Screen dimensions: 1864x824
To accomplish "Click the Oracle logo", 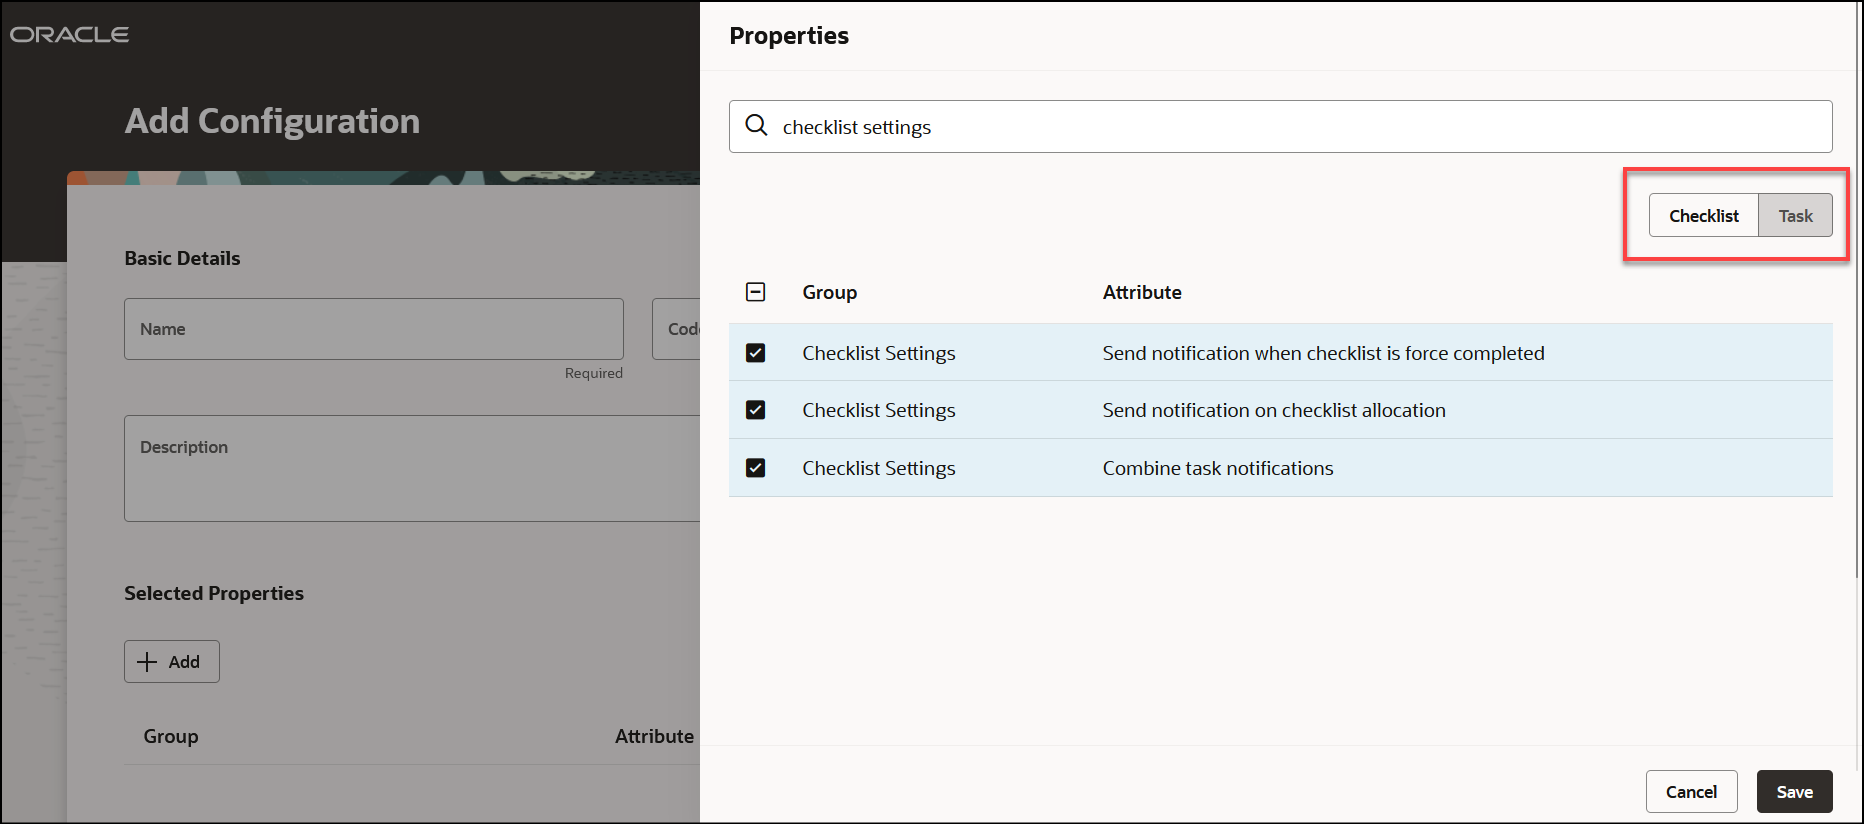I will point(70,35).
